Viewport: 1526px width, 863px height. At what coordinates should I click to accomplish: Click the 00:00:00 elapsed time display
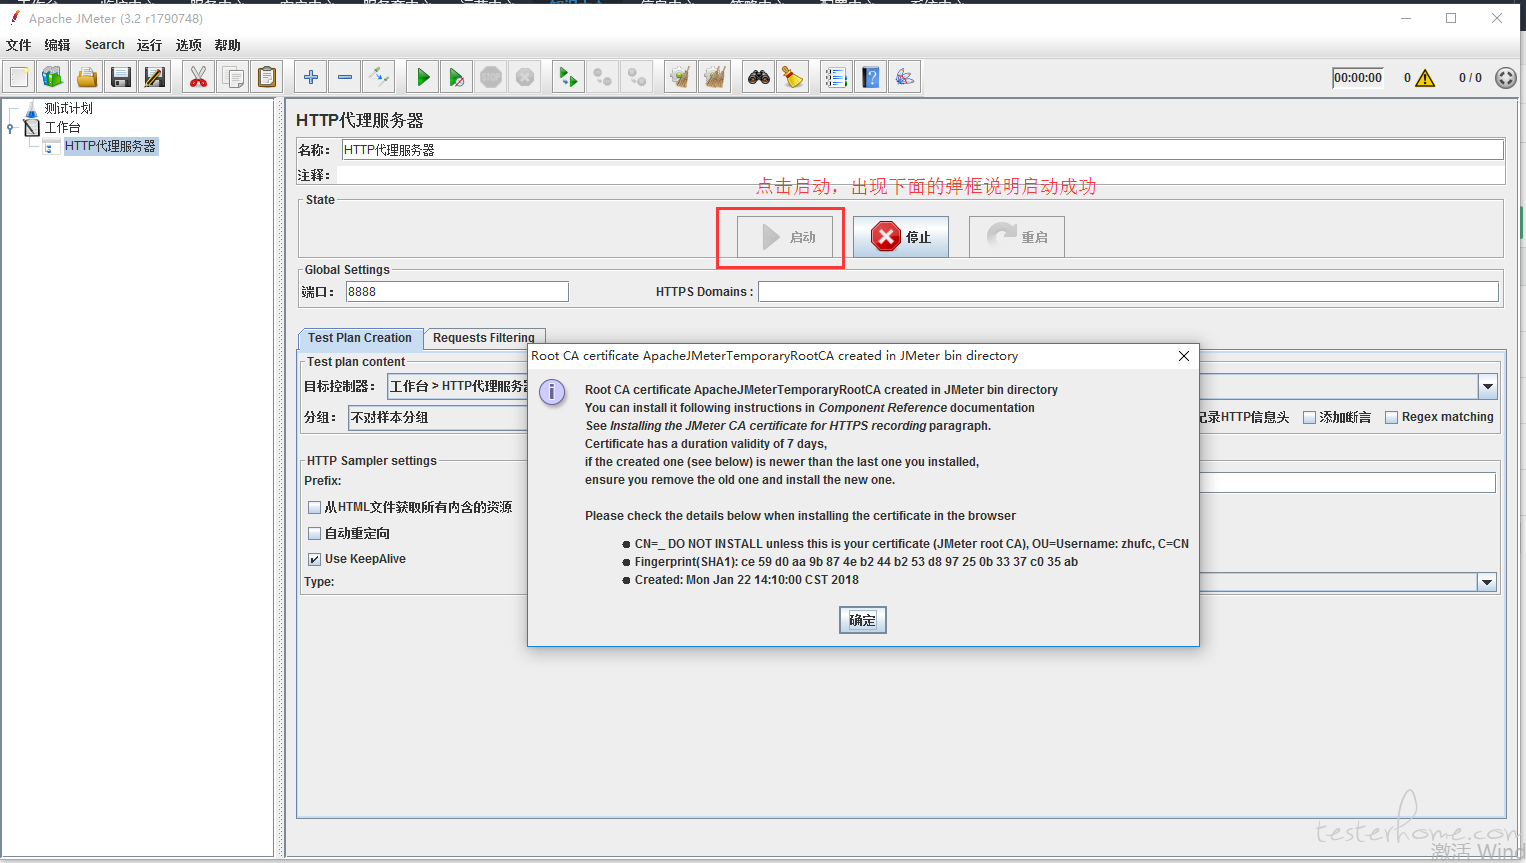tap(1358, 78)
